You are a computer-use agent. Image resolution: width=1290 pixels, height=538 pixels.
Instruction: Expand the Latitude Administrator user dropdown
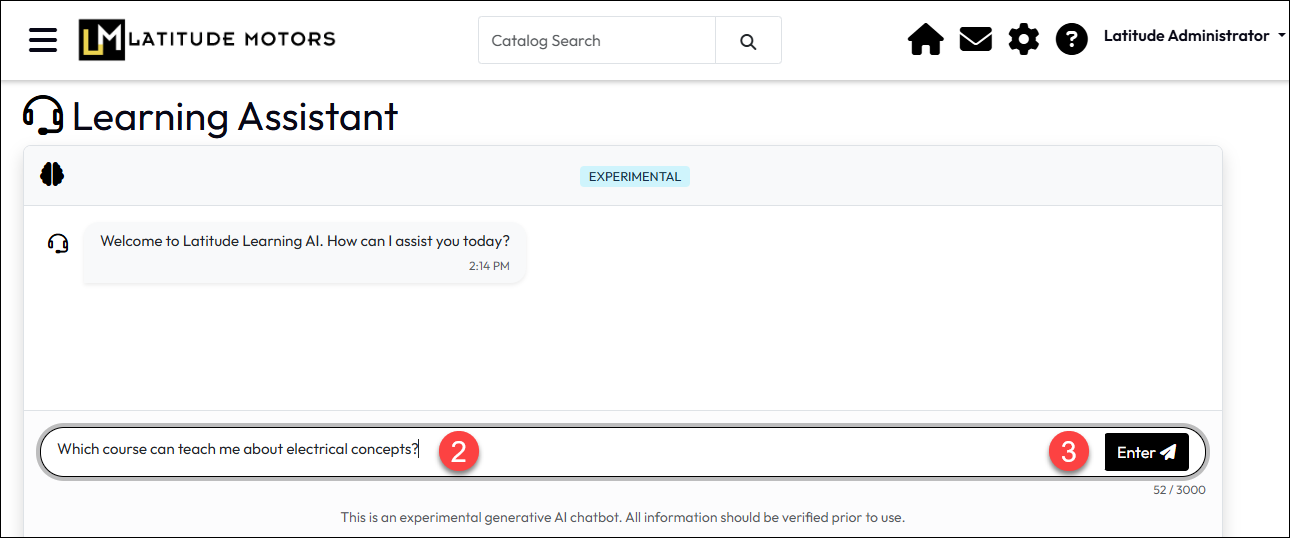pyautogui.click(x=1194, y=36)
